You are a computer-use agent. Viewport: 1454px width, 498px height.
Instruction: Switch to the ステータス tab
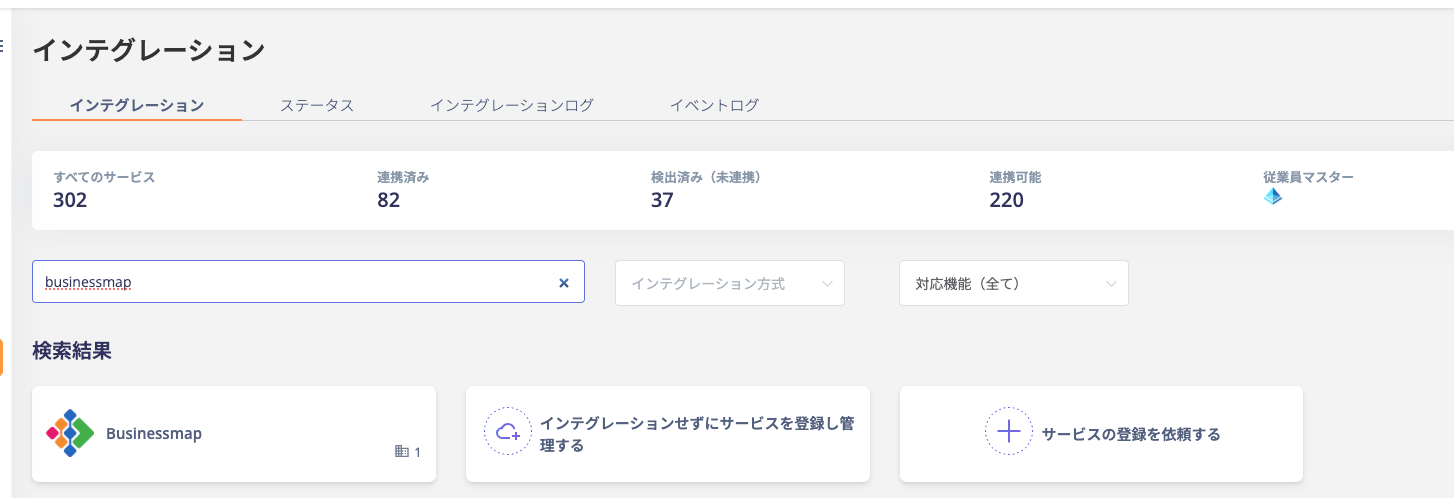[317, 105]
